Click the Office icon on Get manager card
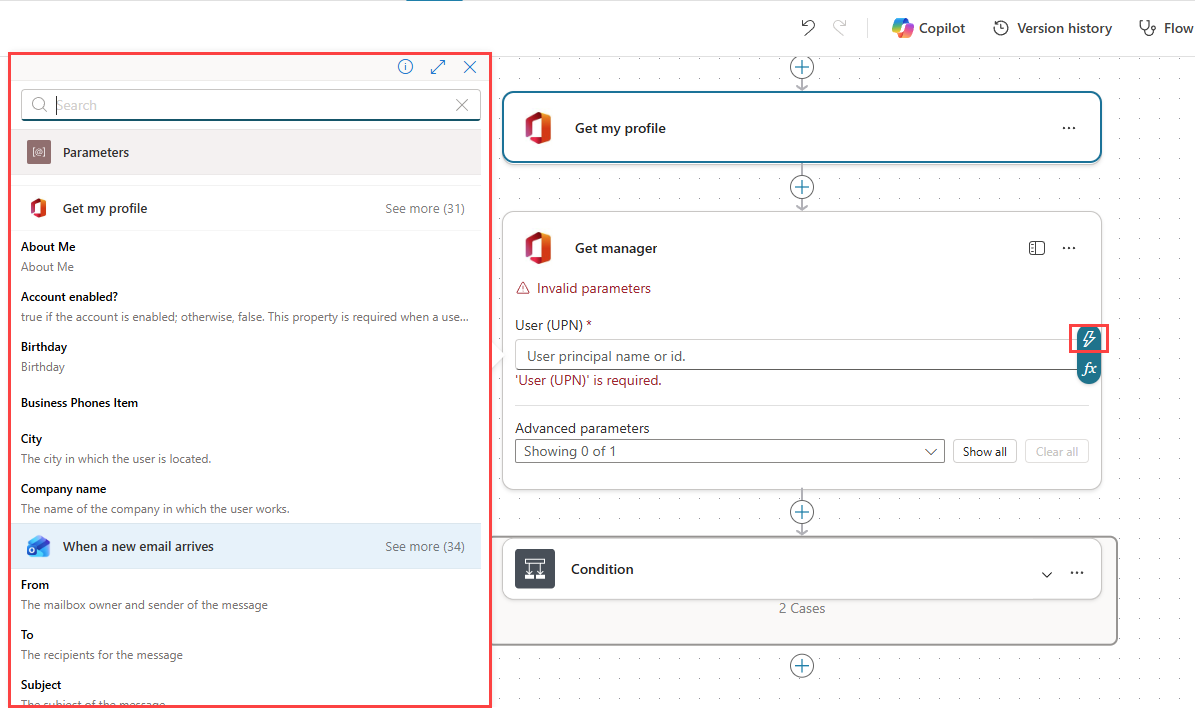 (538, 248)
